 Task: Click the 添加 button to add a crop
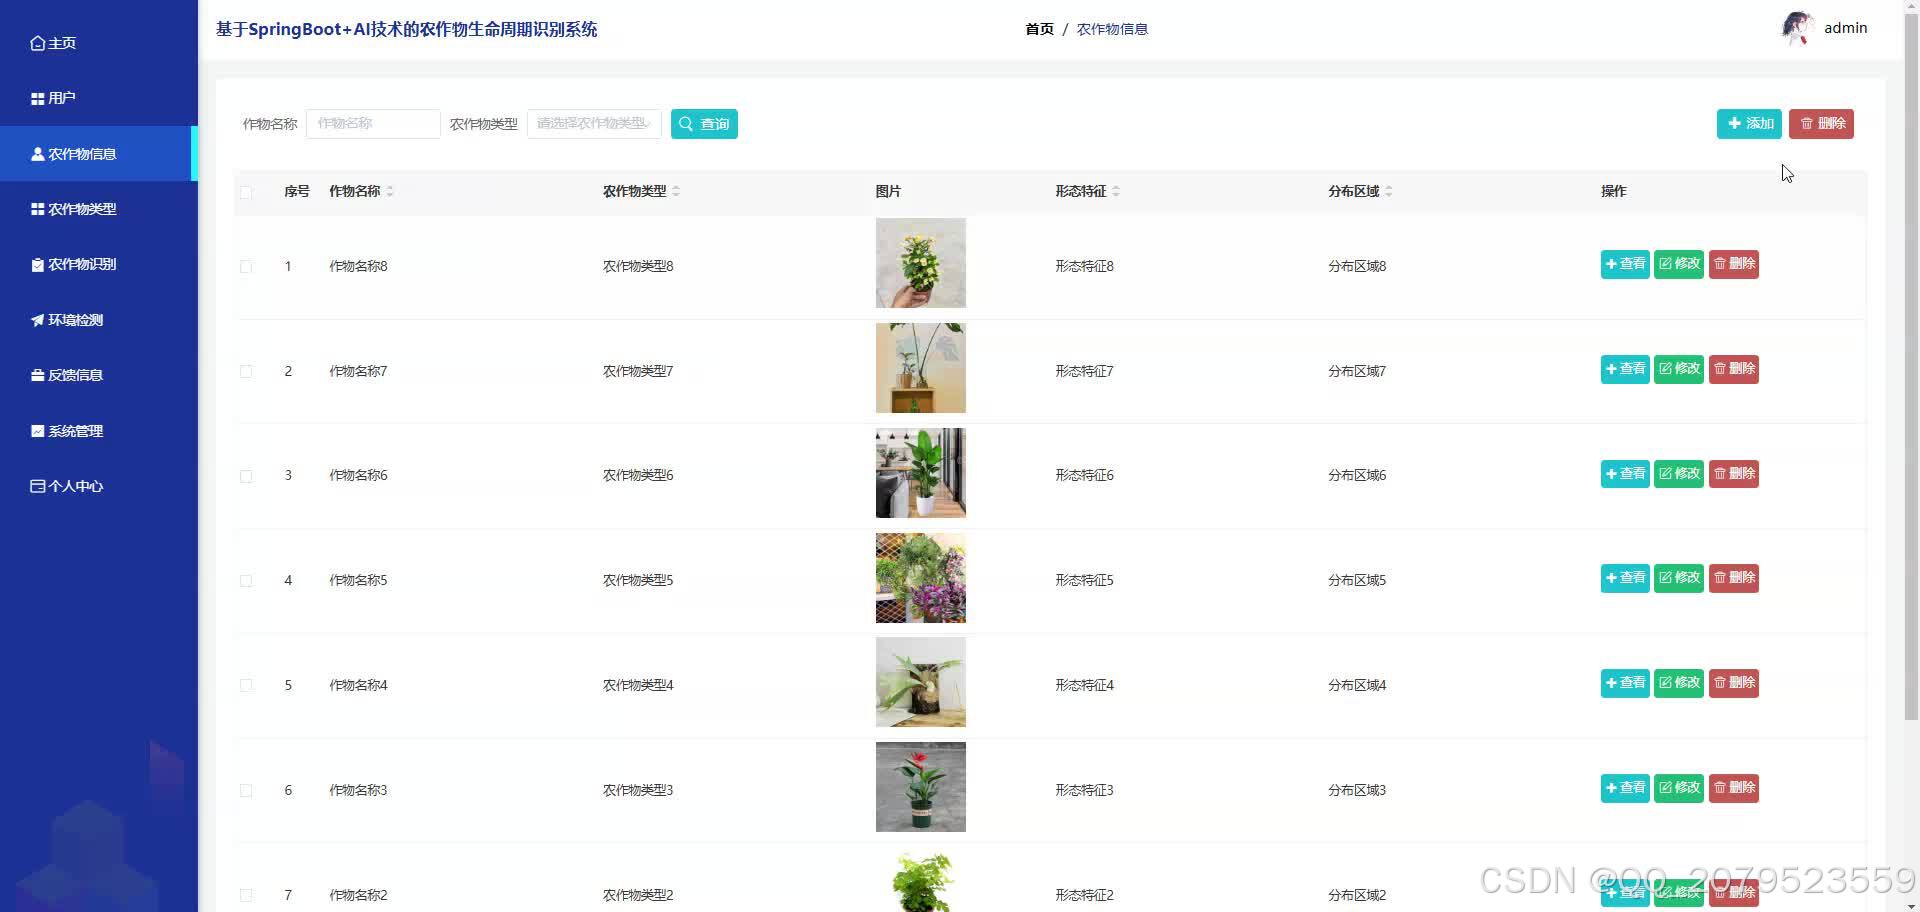click(x=1749, y=123)
